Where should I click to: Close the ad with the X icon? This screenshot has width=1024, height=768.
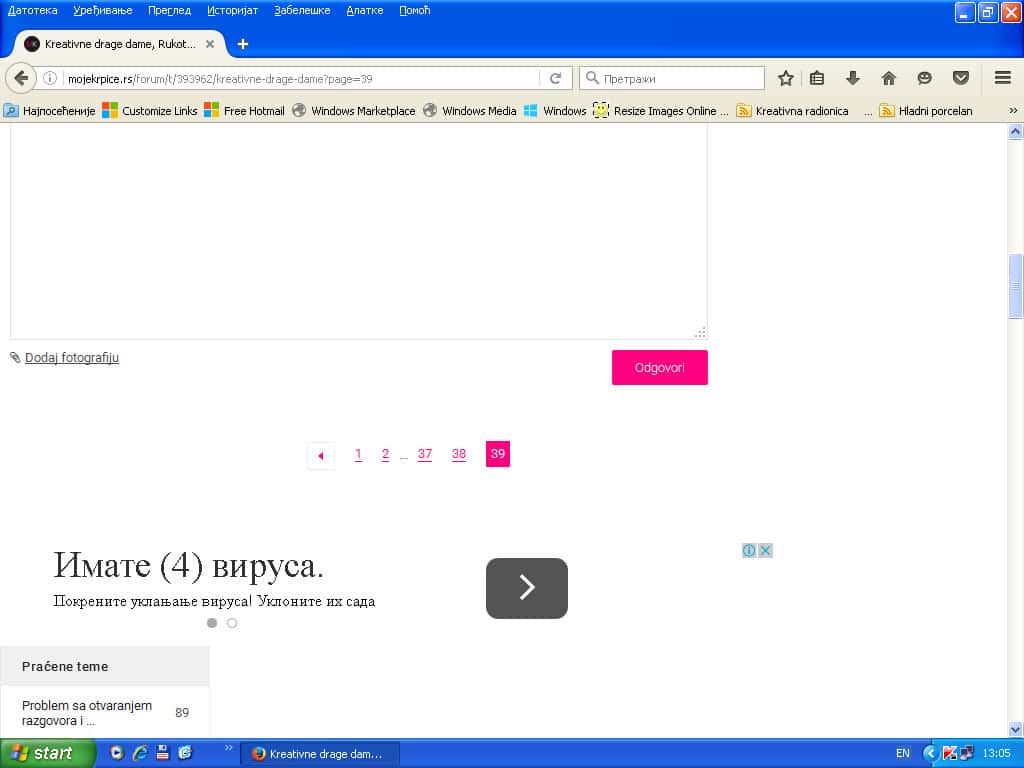coord(765,551)
